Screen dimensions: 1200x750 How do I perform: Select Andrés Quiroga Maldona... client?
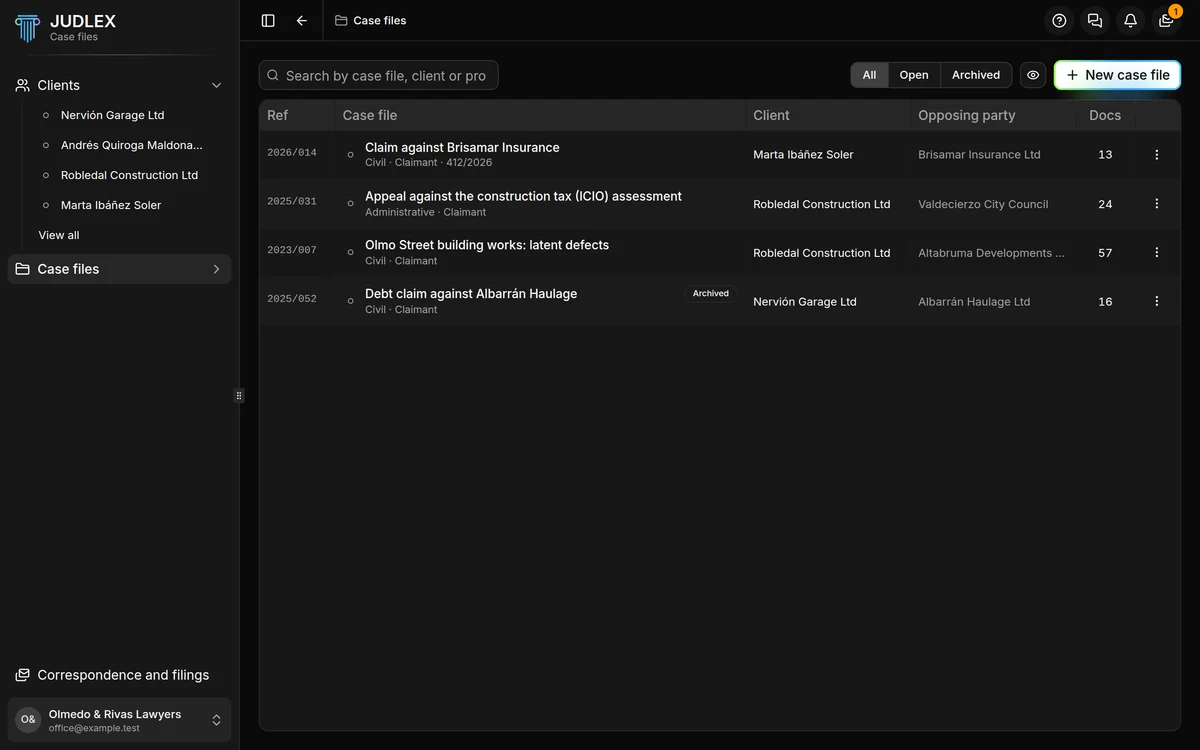(131, 145)
